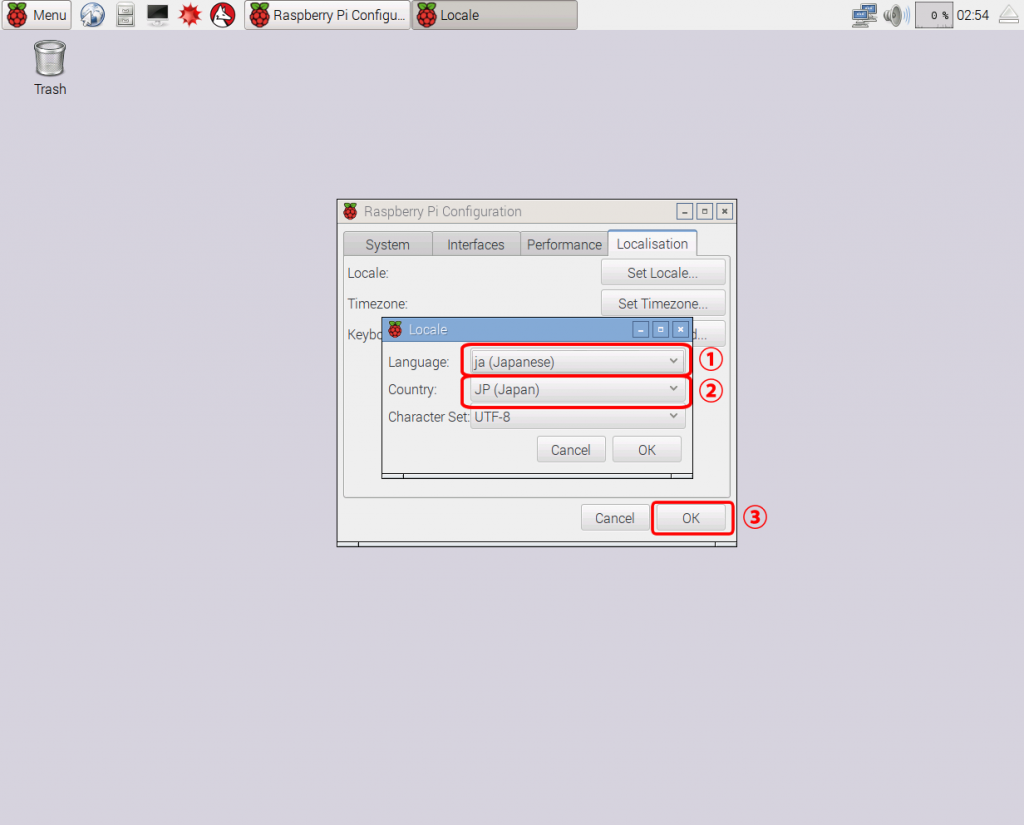1024x825 pixels.
Task: Click the network status tray icon
Action: (864, 15)
